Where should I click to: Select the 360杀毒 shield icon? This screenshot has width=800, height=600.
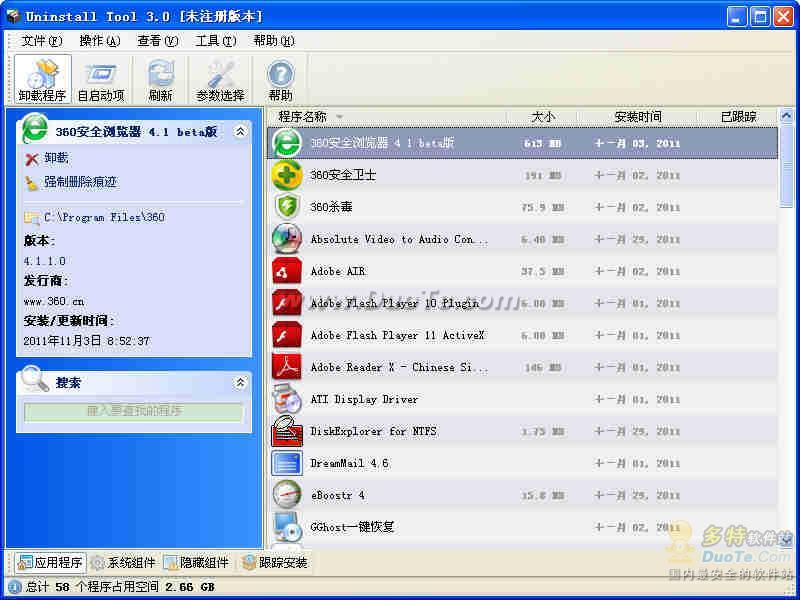pyautogui.click(x=287, y=207)
